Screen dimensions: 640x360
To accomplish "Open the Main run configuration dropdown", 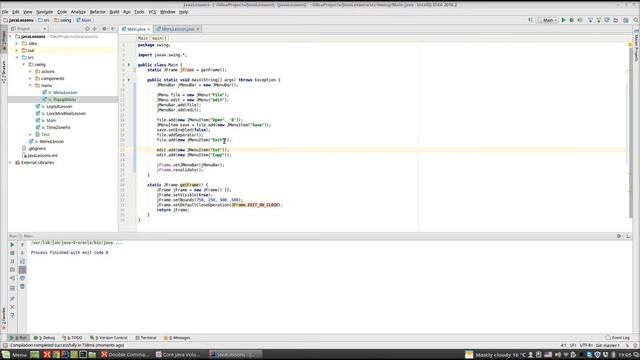I will (x=547, y=20).
